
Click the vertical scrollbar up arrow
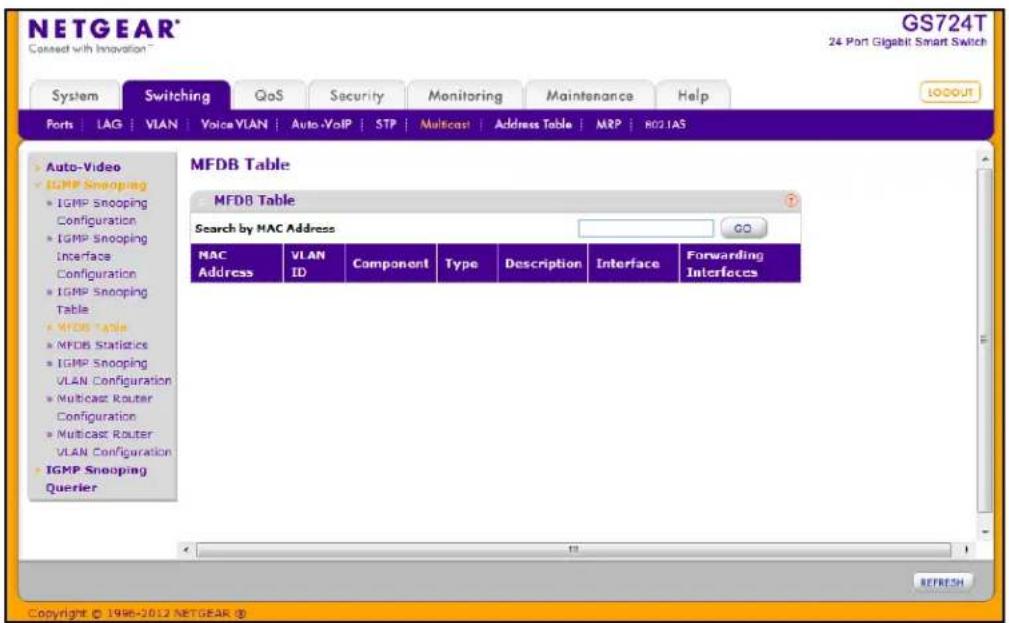pyautogui.click(x=985, y=159)
